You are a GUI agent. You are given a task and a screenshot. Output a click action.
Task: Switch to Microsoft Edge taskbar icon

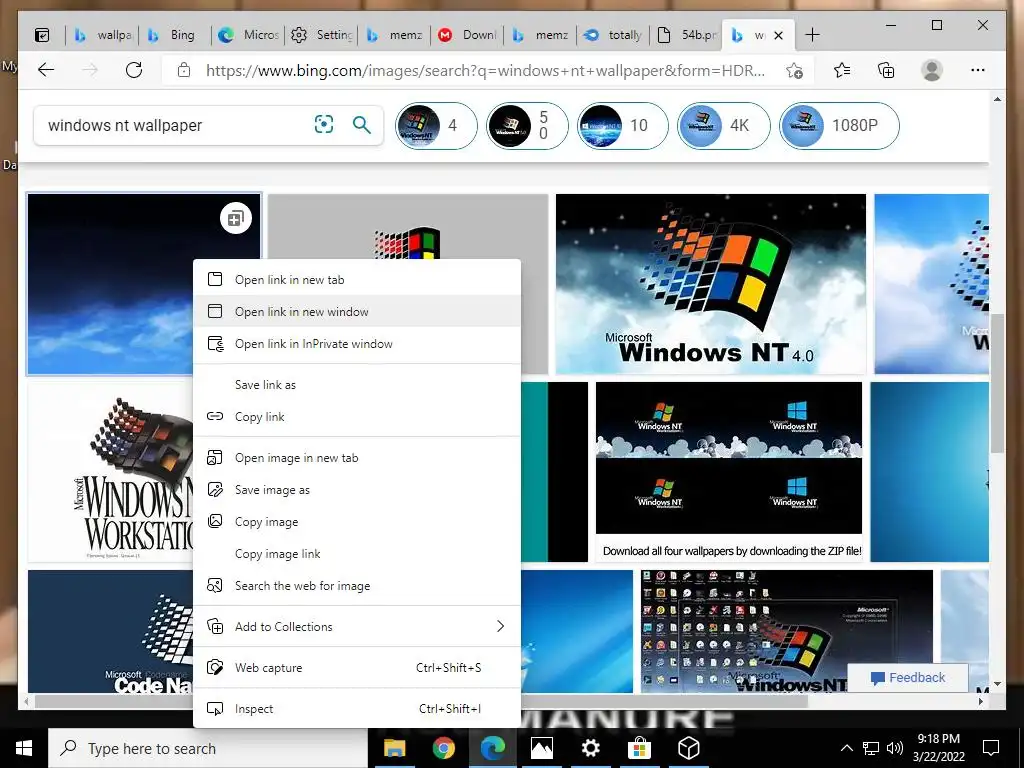coord(493,748)
